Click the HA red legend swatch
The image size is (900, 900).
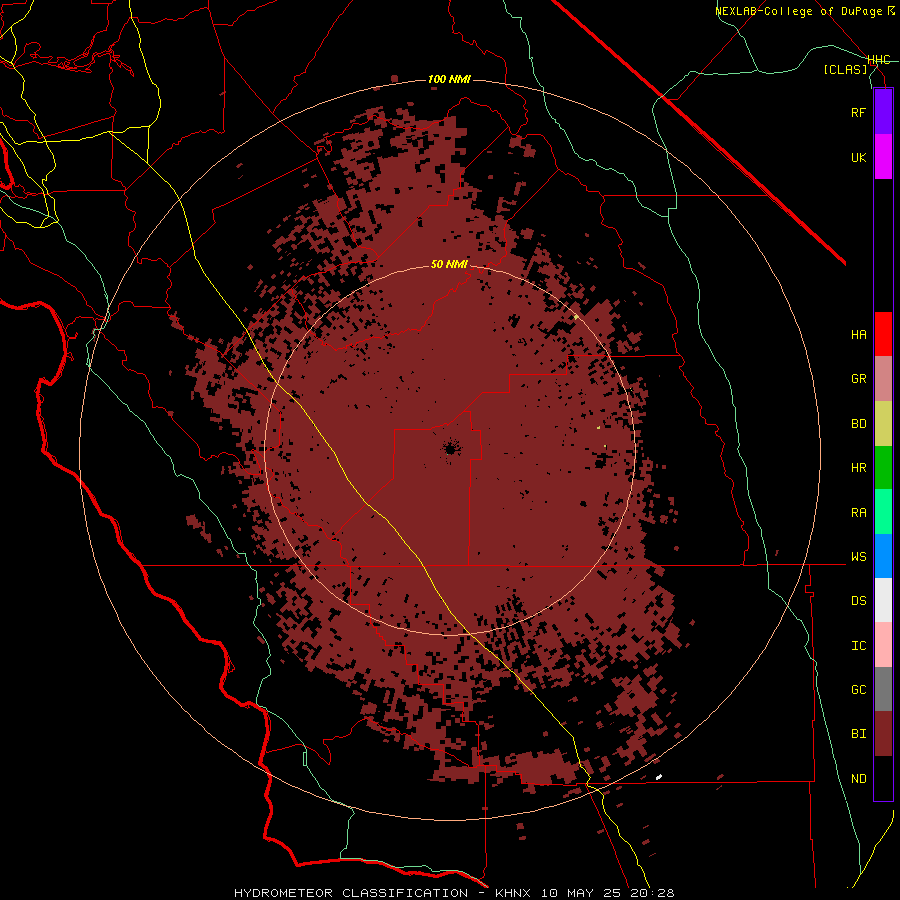[883, 334]
